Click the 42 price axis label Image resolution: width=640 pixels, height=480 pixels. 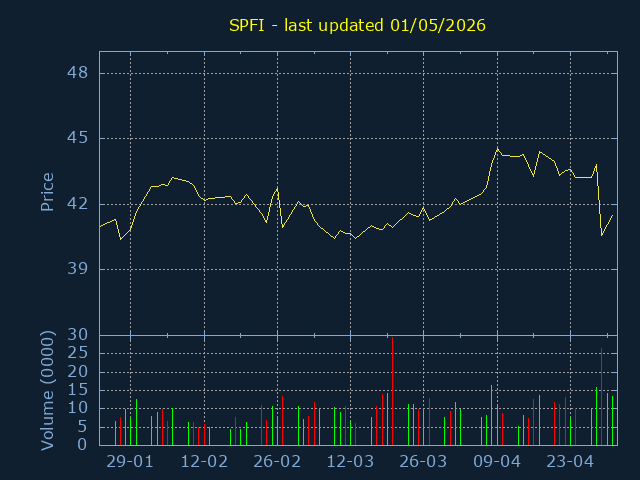(78, 204)
